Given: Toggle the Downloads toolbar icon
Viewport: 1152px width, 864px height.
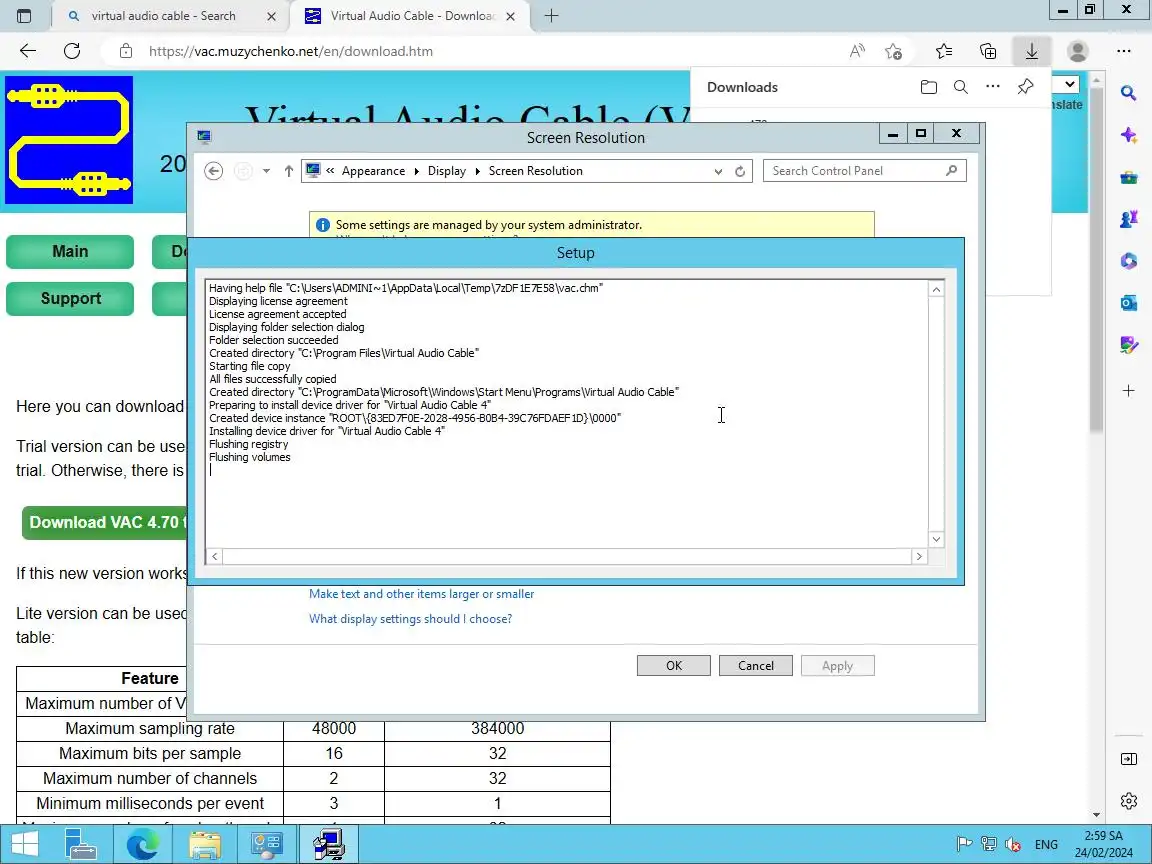Looking at the screenshot, I should [1032, 51].
